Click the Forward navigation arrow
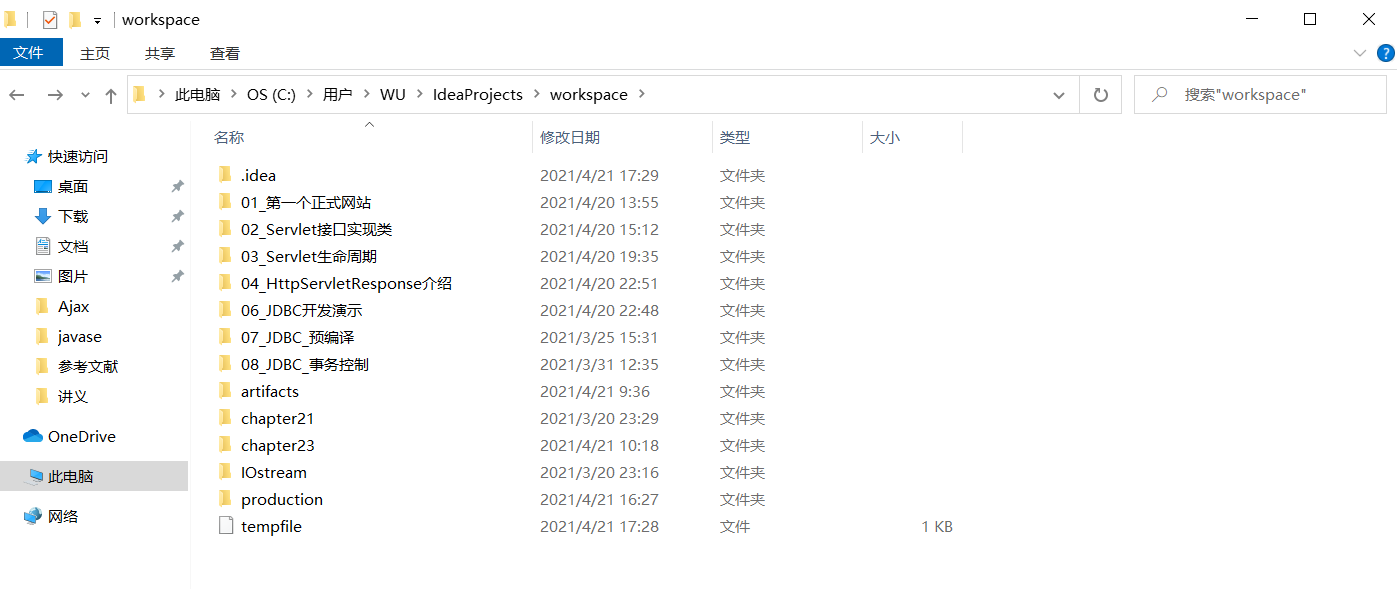 (x=55, y=95)
